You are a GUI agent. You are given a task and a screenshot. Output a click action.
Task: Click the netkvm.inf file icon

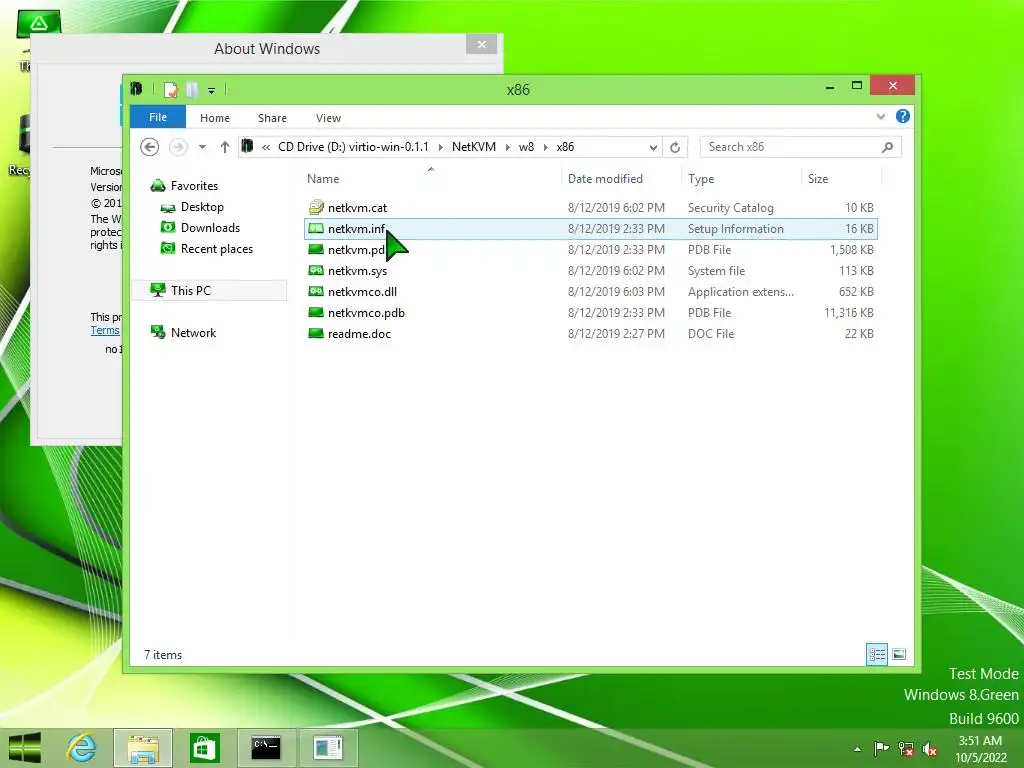tap(316, 229)
